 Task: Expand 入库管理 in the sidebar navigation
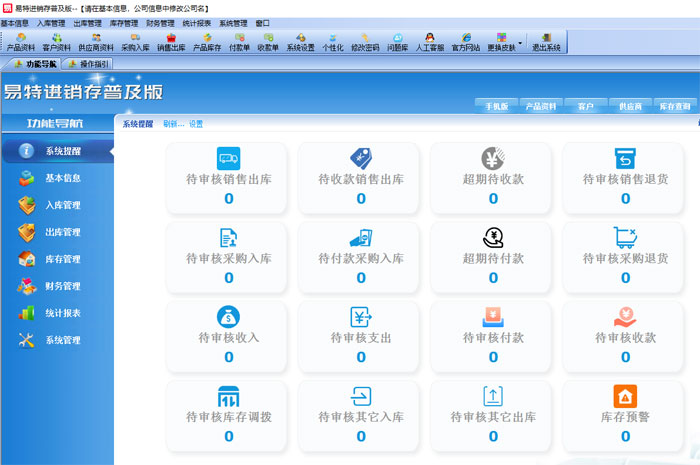62,205
